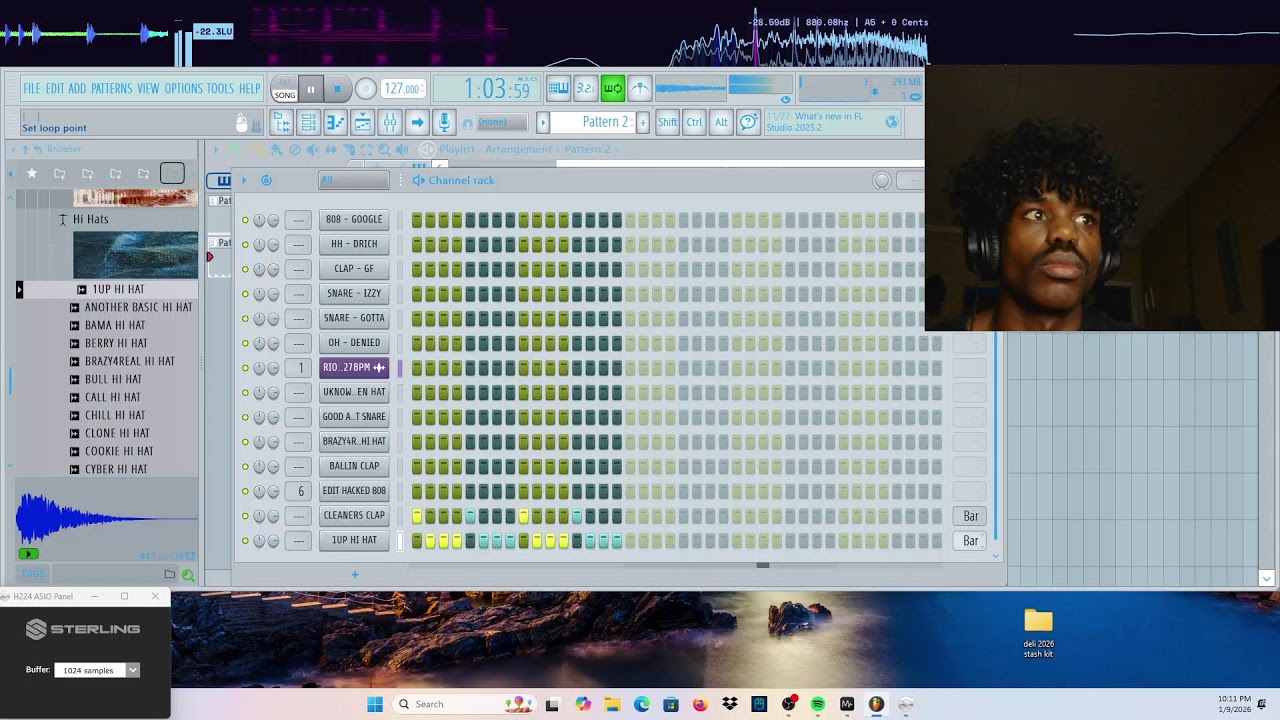Toggle mute light for HH - DRICH channel
This screenshot has height=720, width=1280.
coord(245,244)
